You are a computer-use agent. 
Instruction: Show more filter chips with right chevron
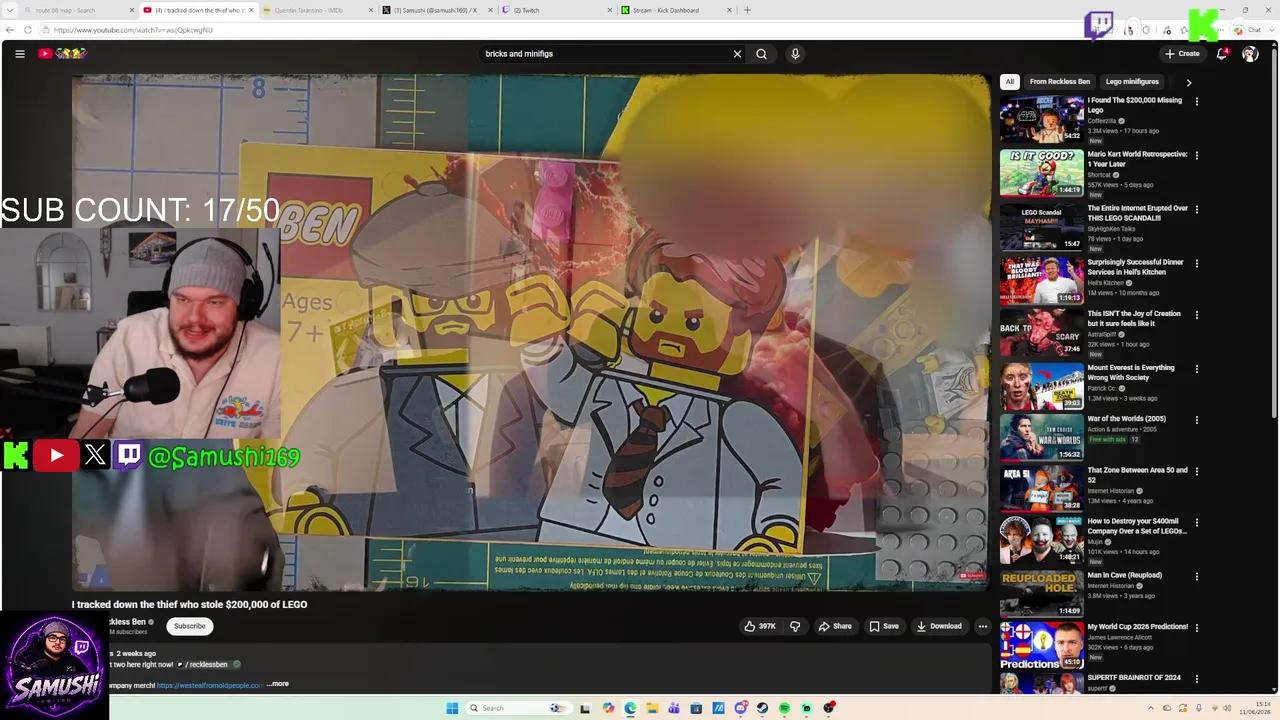[x=1188, y=82]
